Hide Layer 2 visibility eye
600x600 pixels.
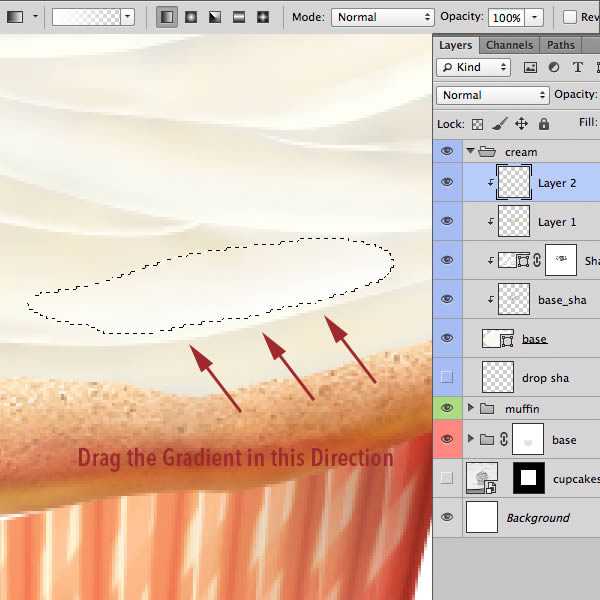coord(447,182)
